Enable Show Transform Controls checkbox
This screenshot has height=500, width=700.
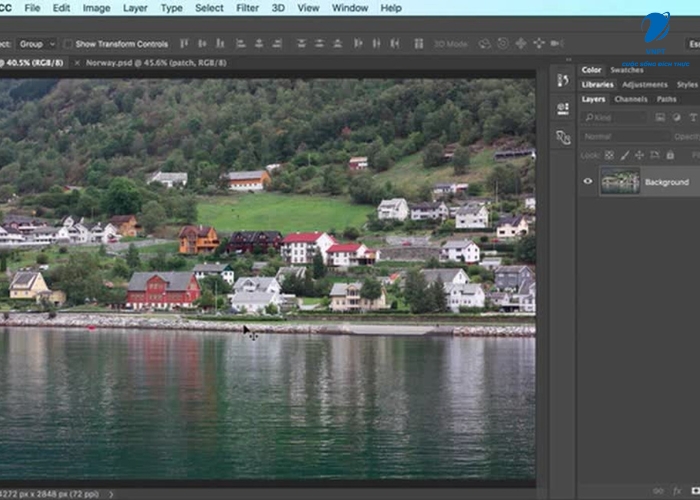(68, 44)
